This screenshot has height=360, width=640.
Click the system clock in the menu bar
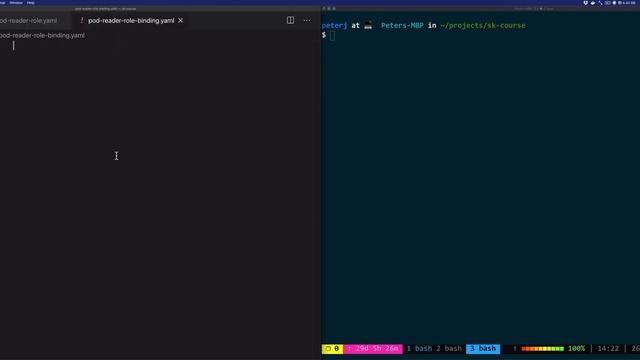629,3
